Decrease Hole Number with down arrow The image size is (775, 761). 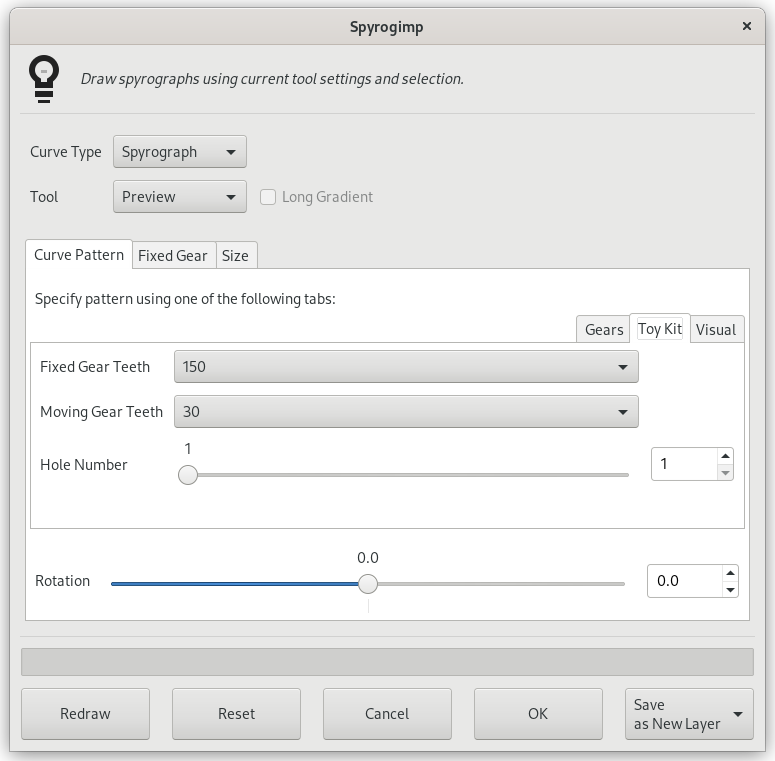coord(725,472)
